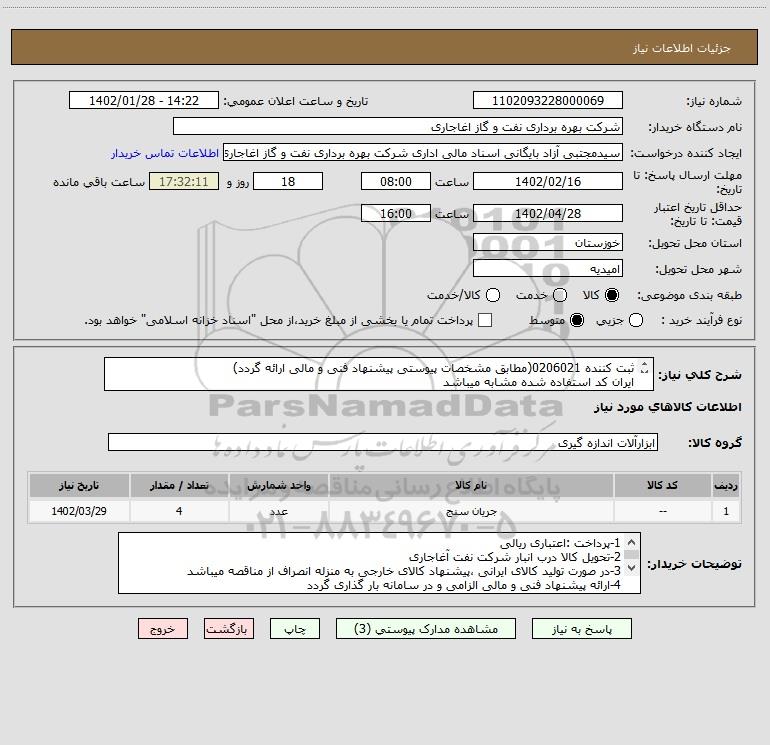Click the announcement date field 1402/01/28 - 14:22

[144, 100]
